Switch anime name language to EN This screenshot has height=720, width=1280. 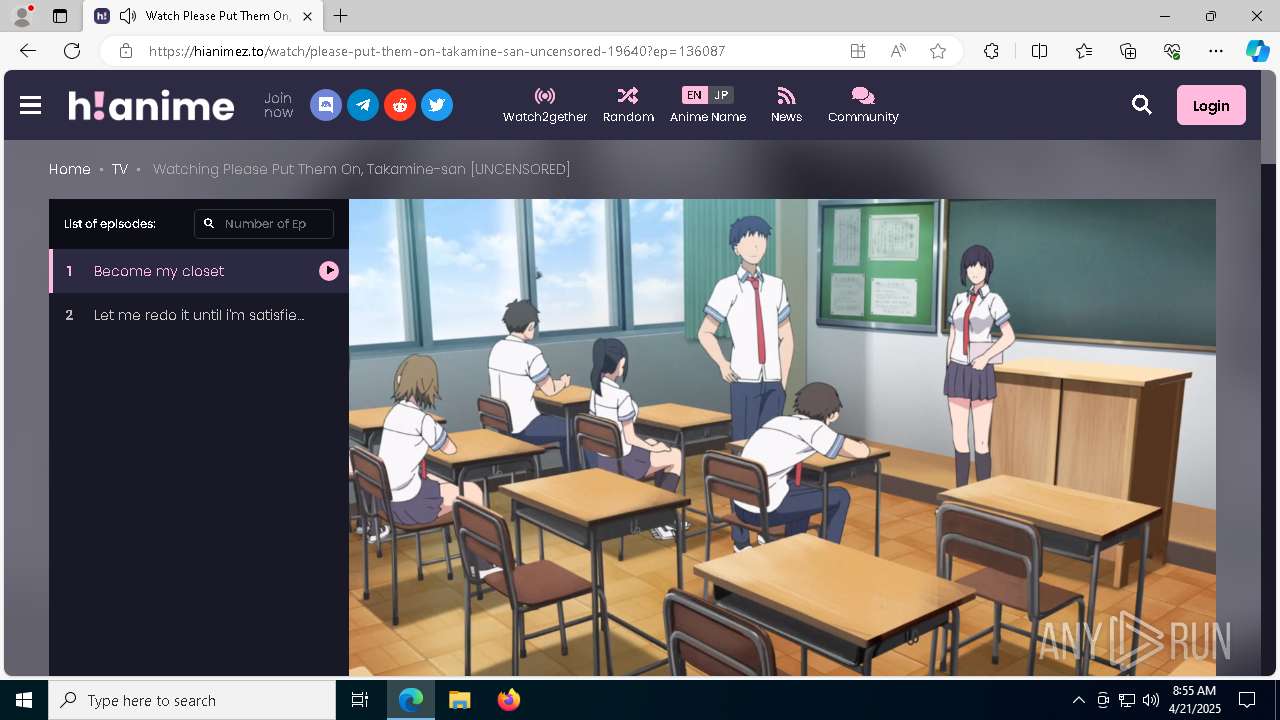click(x=694, y=95)
